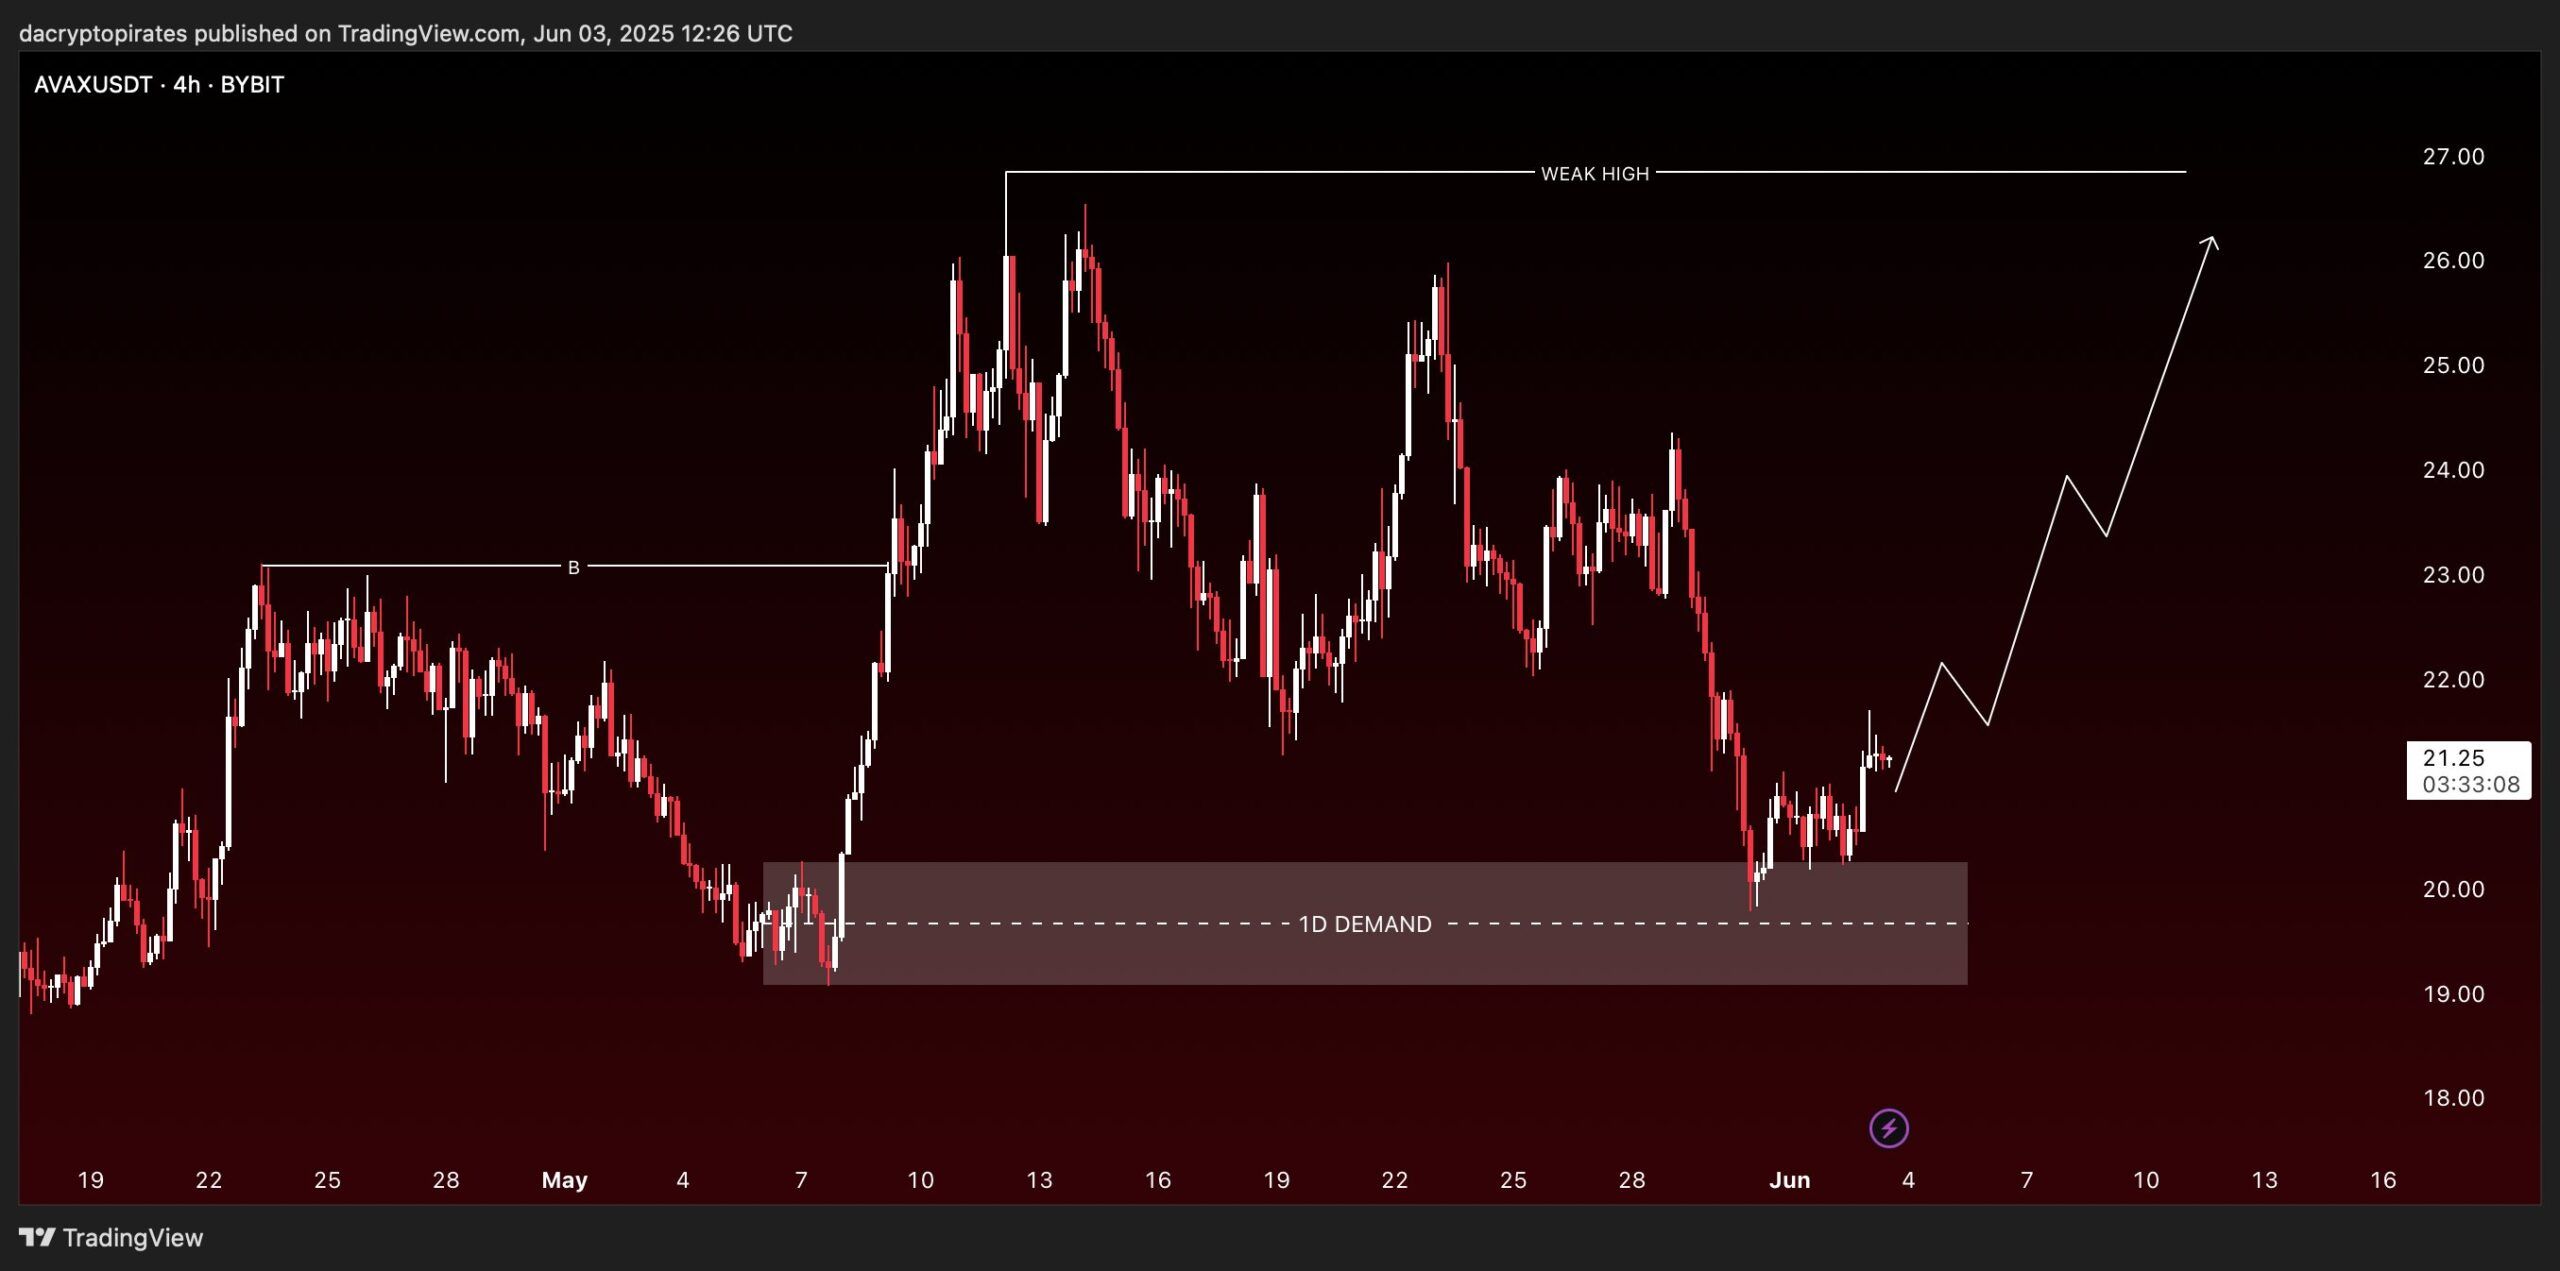
Task: Click the 22.00 price axis label
Action: click(2452, 680)
